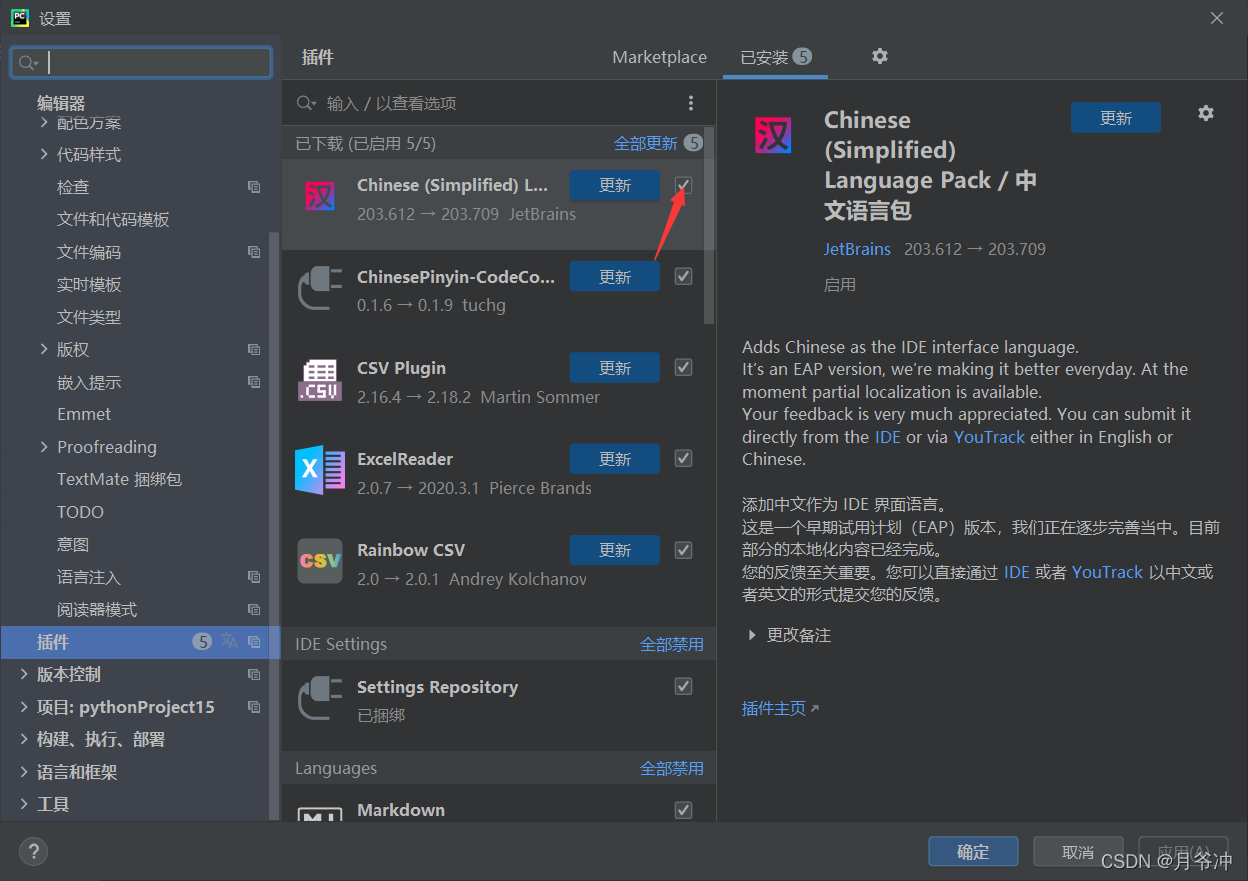
Task: Click 更新 in the Rainbow CSV row
Action: (615, 550)
